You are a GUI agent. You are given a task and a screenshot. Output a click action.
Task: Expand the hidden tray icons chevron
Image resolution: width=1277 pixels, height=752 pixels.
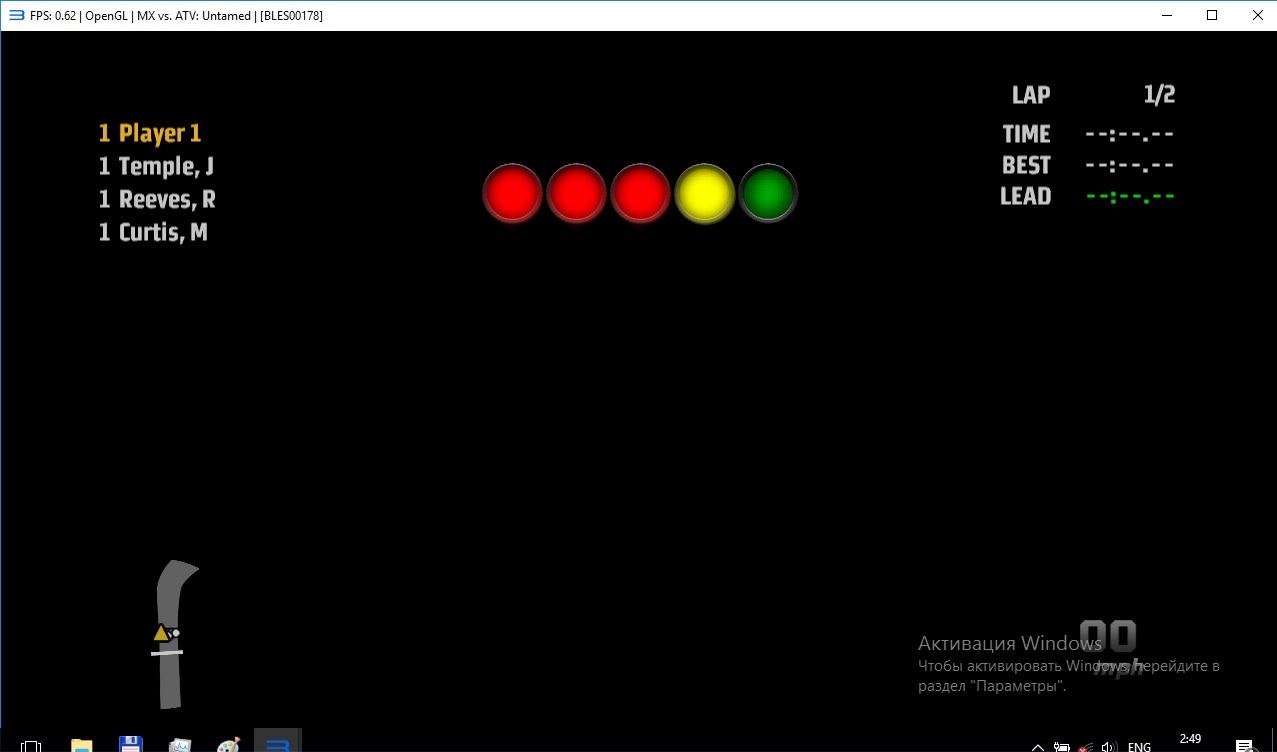[1037, 746]
